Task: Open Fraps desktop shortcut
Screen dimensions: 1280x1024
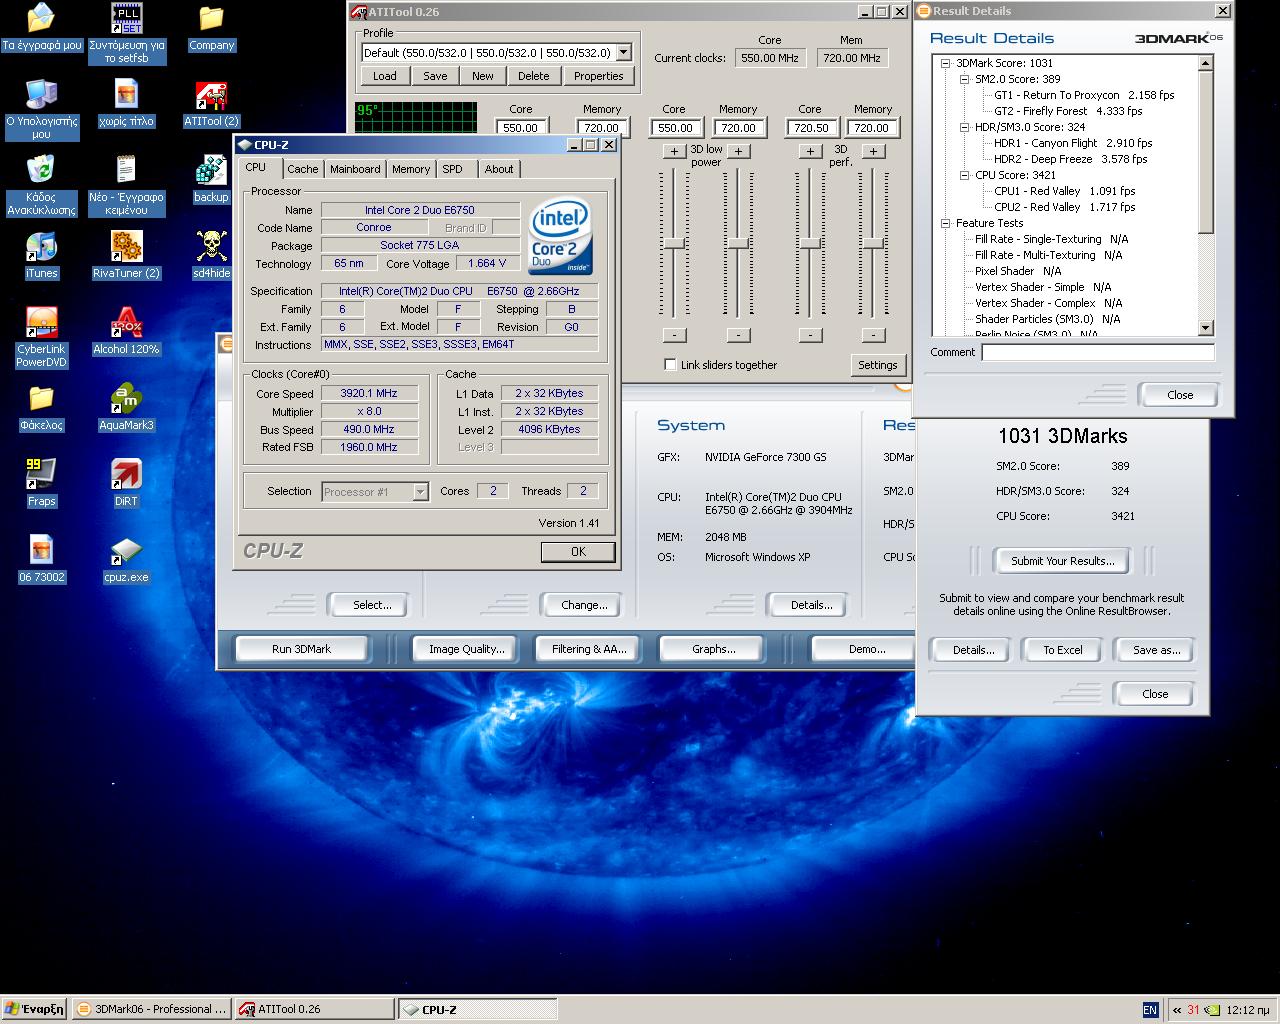Action: coord(41,484)
